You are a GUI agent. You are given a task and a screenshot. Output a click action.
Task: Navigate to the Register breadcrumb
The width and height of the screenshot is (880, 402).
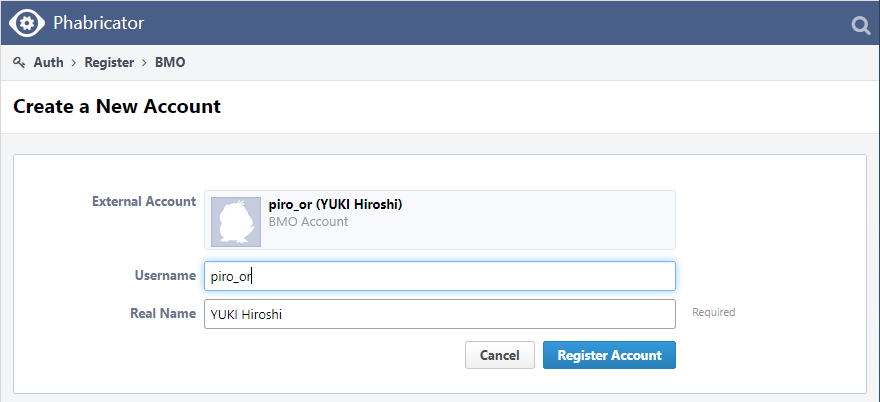point(109,62)
